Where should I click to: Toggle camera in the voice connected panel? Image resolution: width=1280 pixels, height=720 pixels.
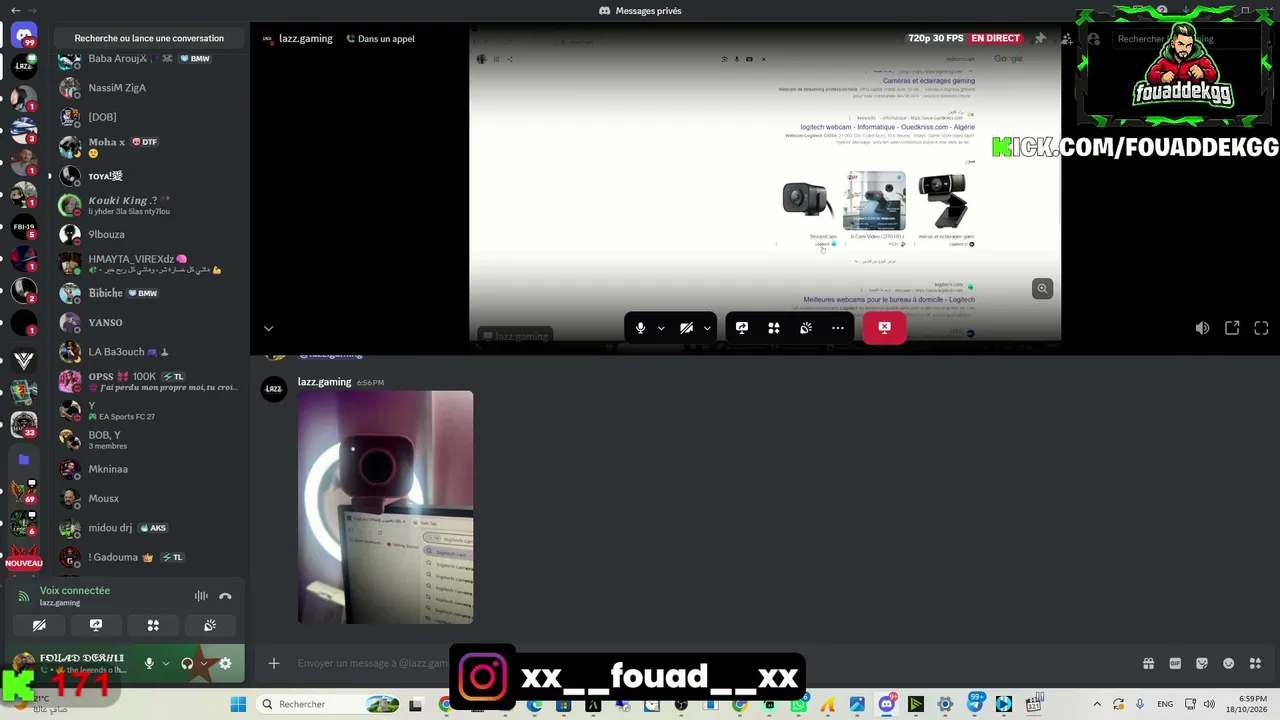point(39,625)
